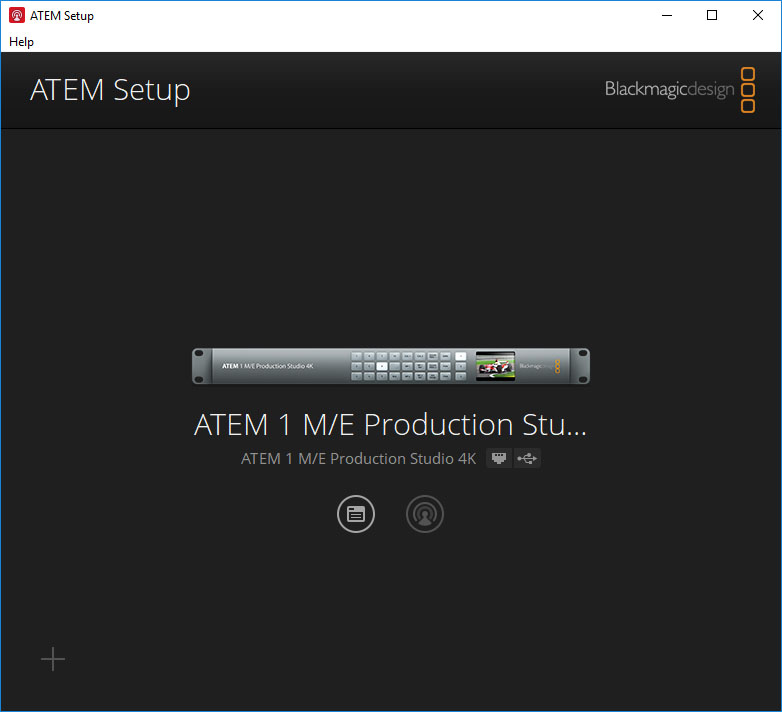Click the ATEM software control icon
The width and height of the screenshot is (782, 712).
424,514
